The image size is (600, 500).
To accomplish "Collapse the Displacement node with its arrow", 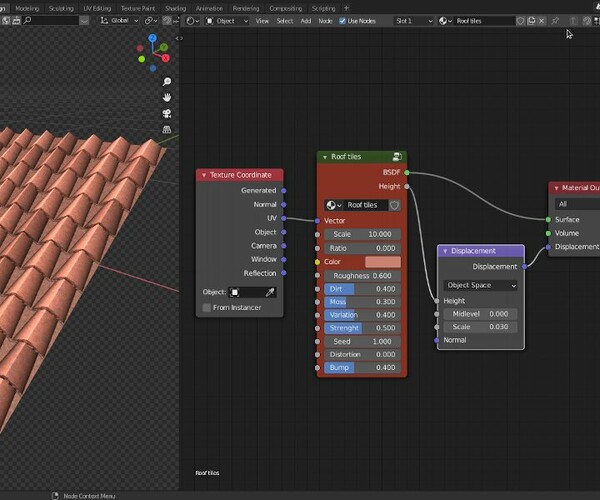I will tap(445, 251).
